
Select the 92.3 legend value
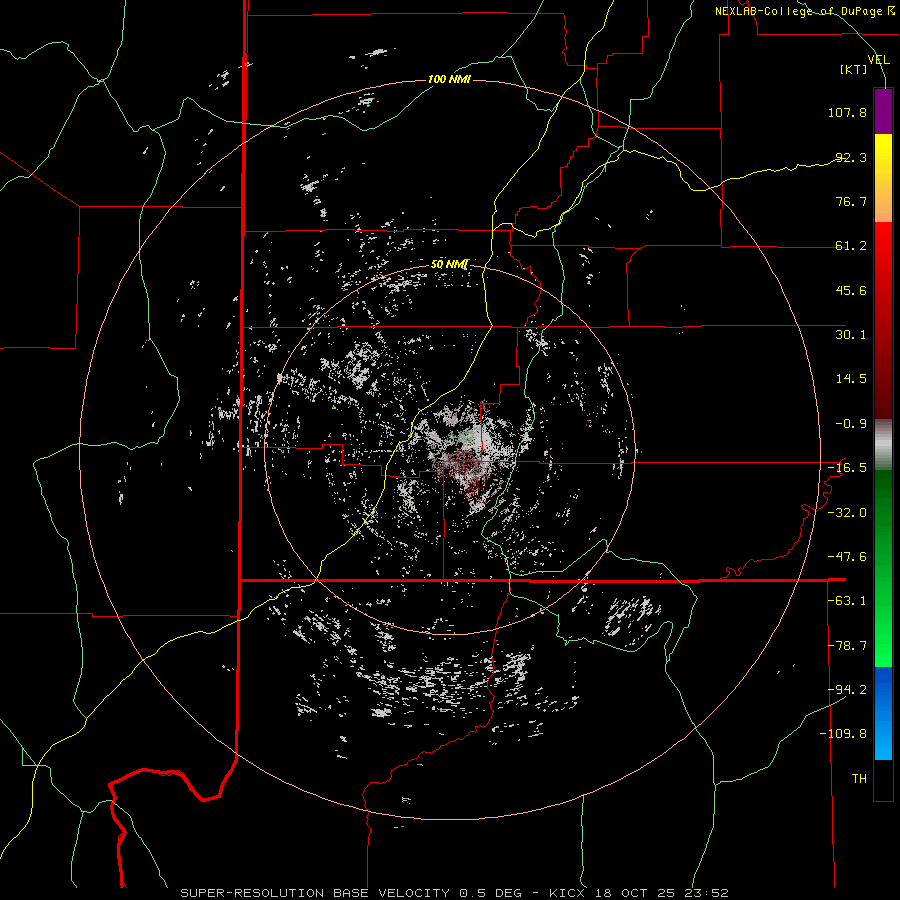tap(851, 157)
